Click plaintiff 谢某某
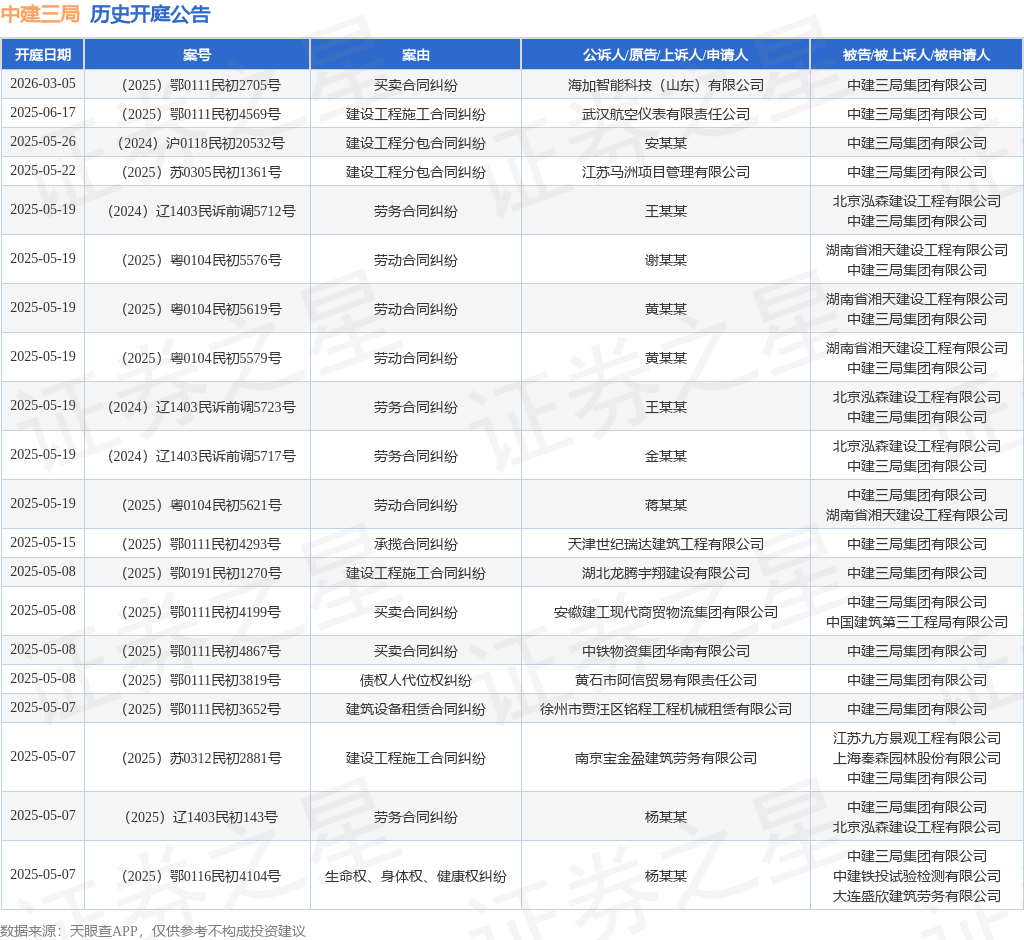Viewport: 1024px width, 940px height. tap(665, 260)
